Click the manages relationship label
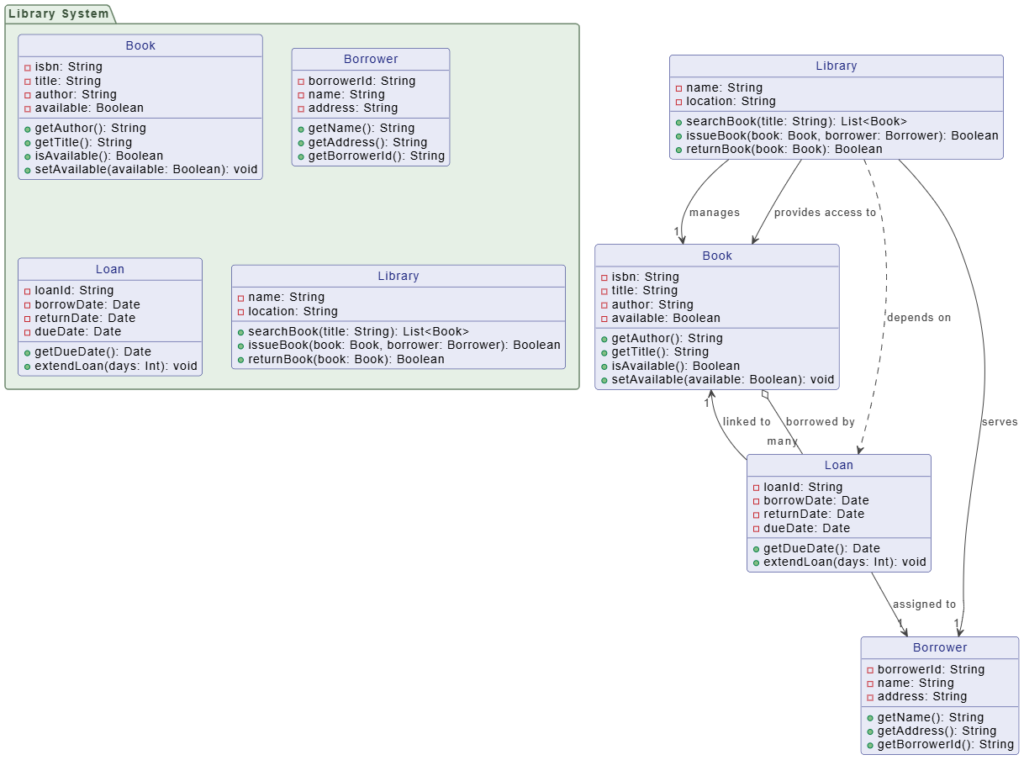Image resolution: width=1024 pixels, height=760 pixels. click(x=714, y=212)
